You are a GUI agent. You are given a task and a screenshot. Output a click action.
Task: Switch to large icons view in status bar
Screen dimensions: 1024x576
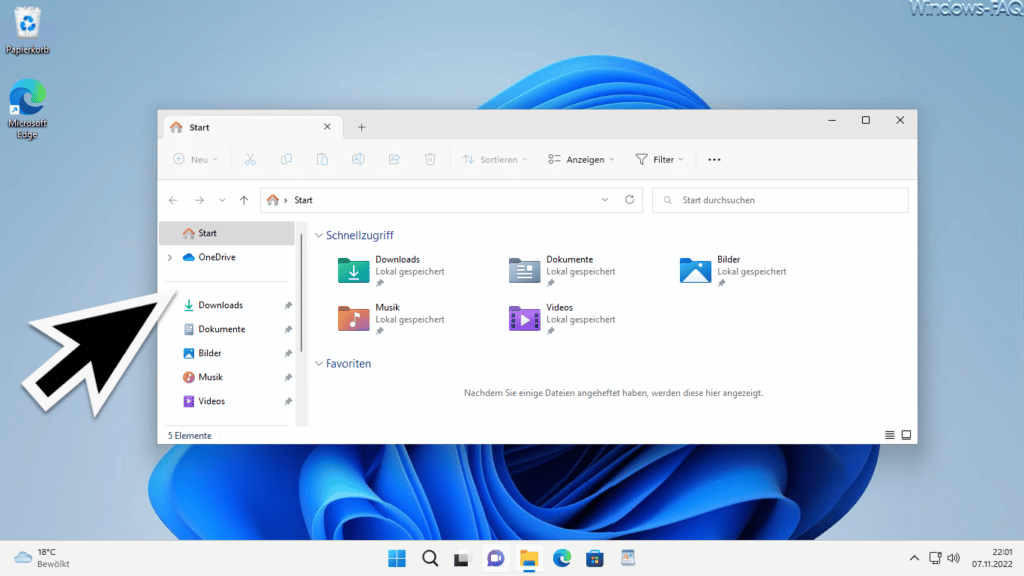(906, 435)
